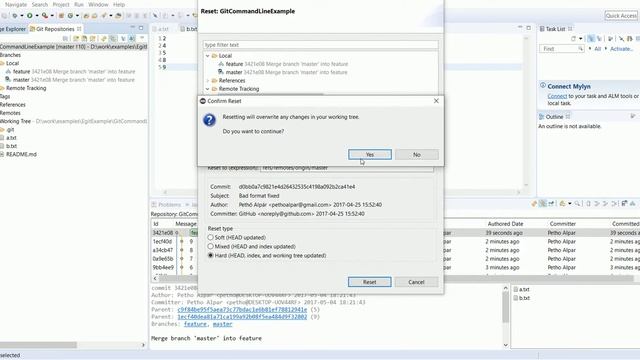Click Connect Mylyn info icon
640x360 pixels.
coord(543,85)
